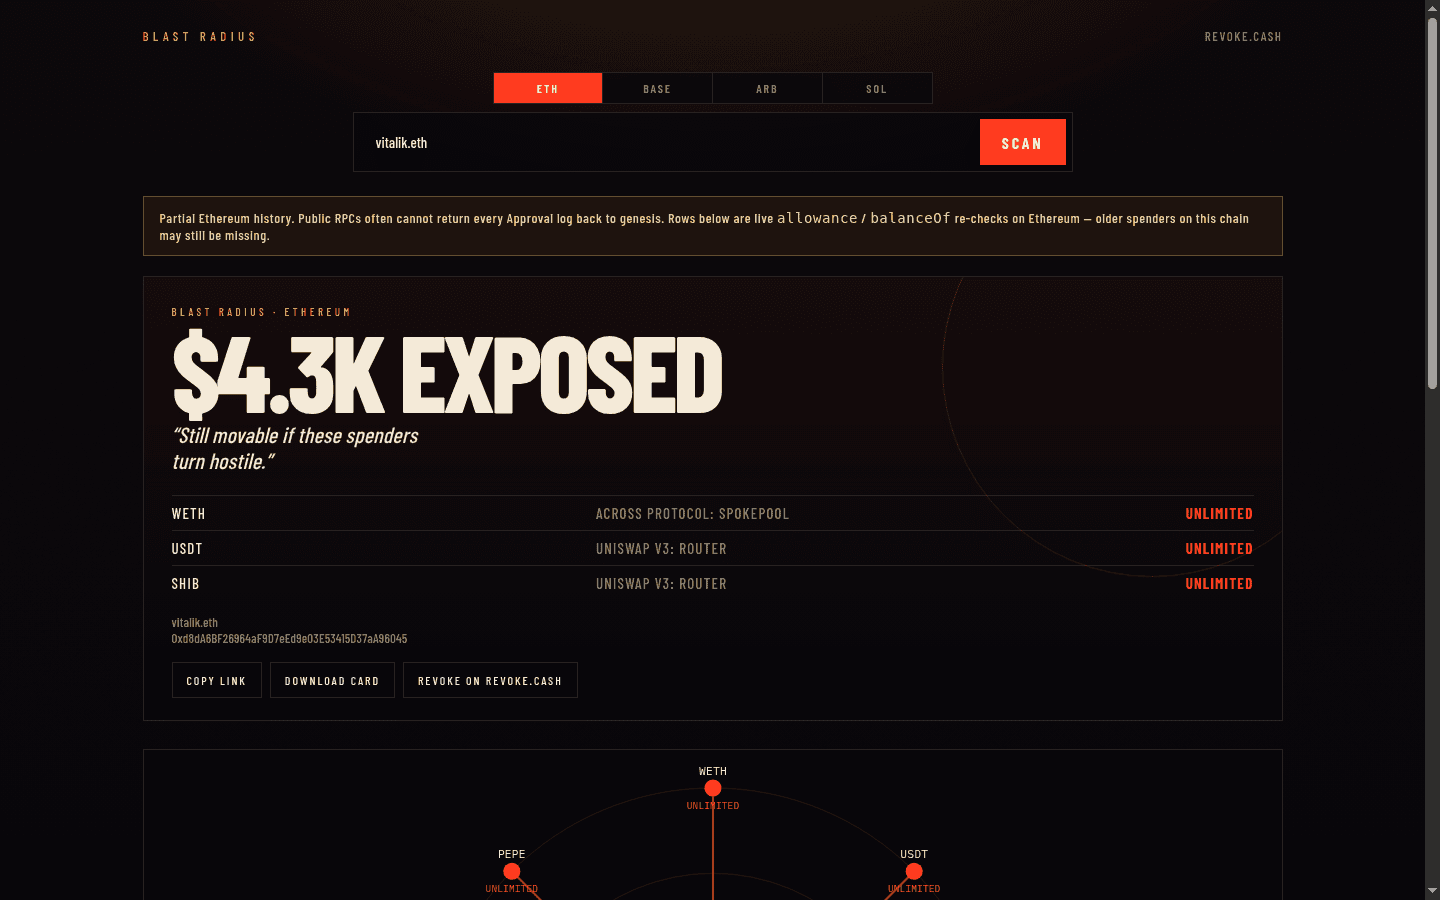Screen dimensions: 1440x900
Task: Click the SHIB row token name
Action: pyautogui.click(x=185, y=584)
